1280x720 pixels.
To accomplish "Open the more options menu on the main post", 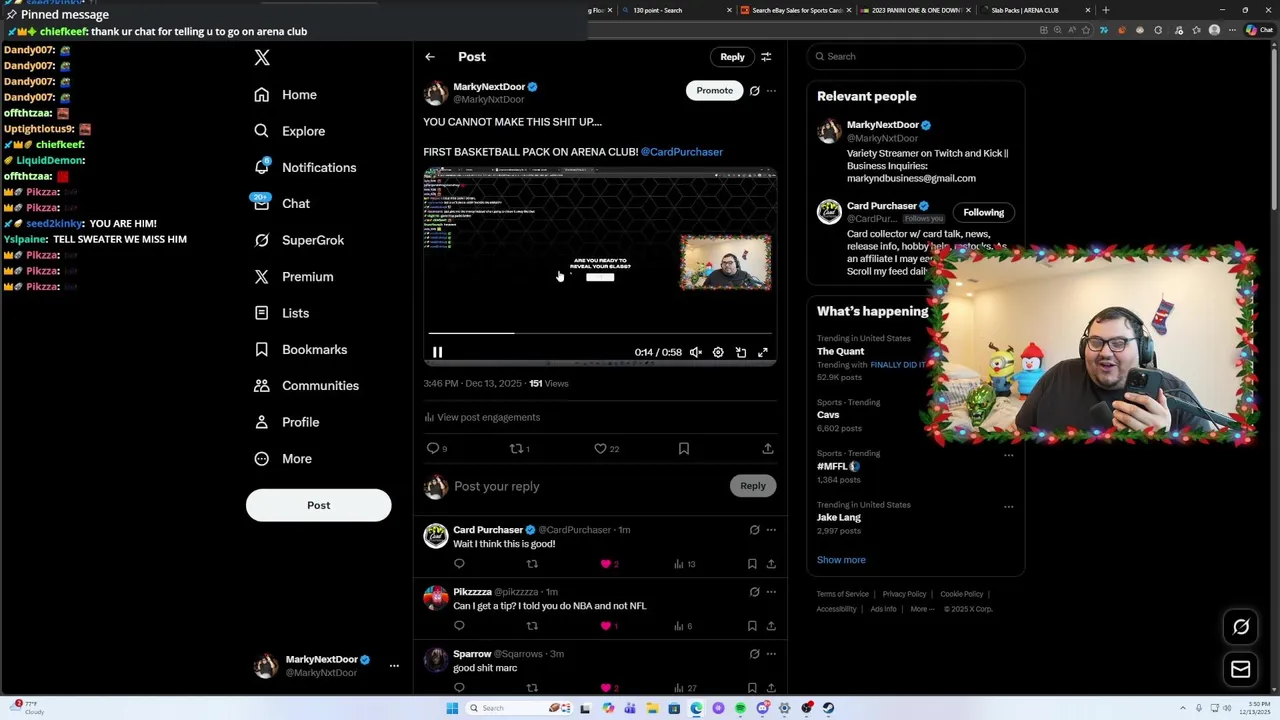I will coord(771,91).
